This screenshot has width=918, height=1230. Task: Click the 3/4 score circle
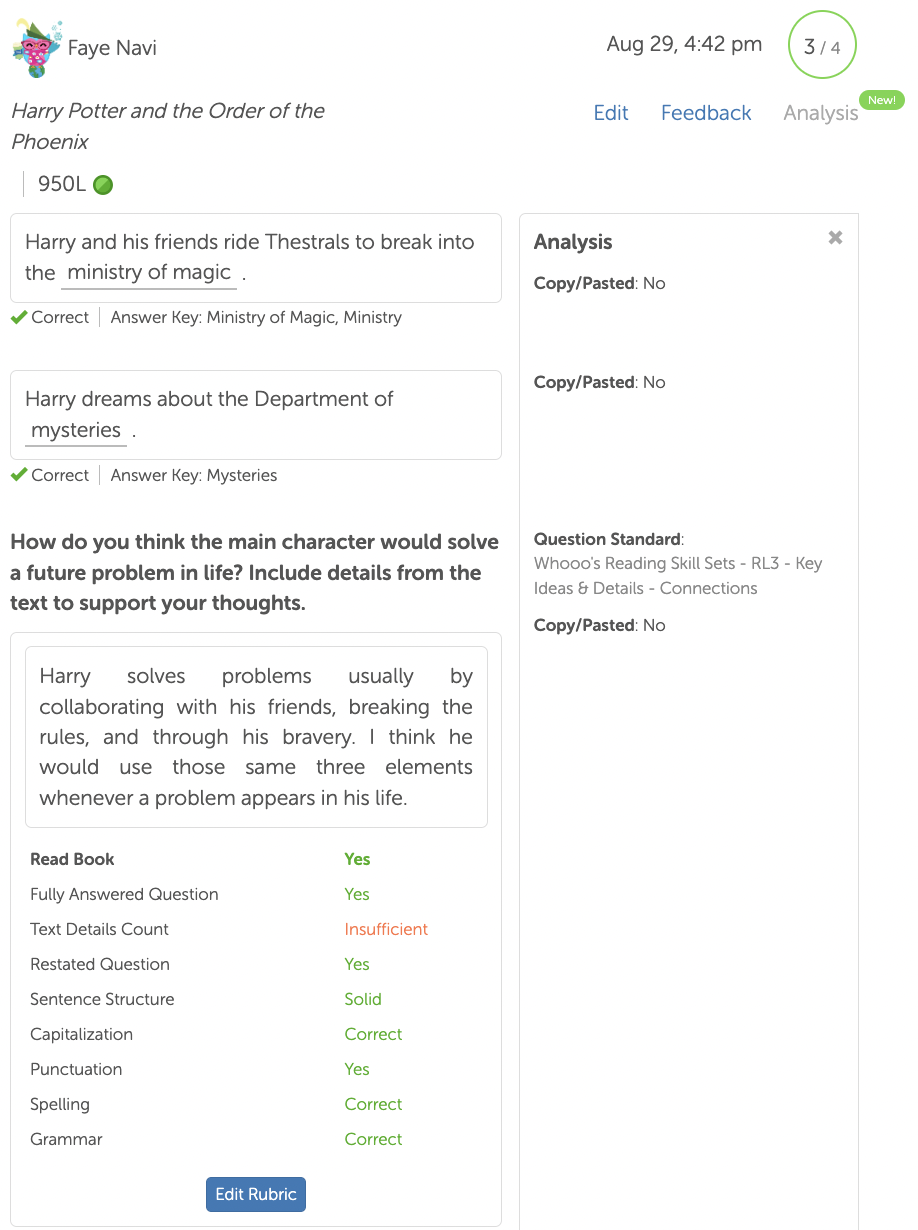(822, 45)
